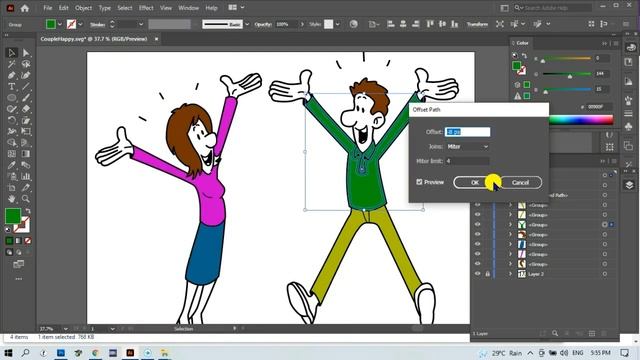Select the Column Graph tool
This screenshot has width=640, height=360.
[26, 176]
